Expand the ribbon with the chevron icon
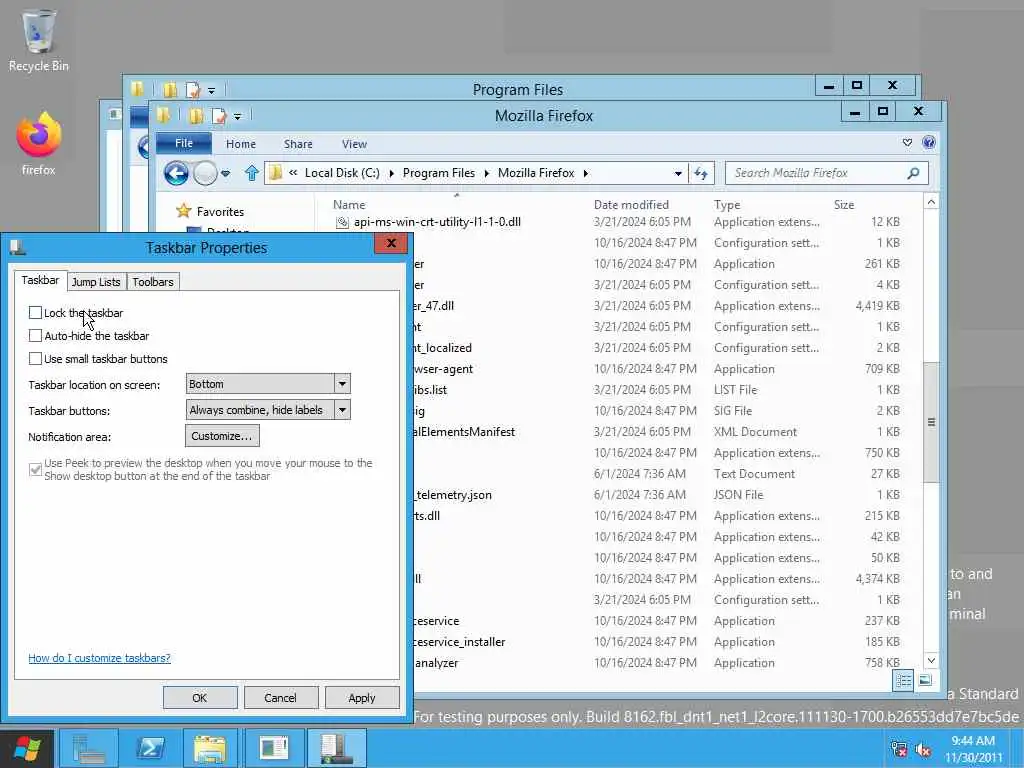 tap(907, 142)
